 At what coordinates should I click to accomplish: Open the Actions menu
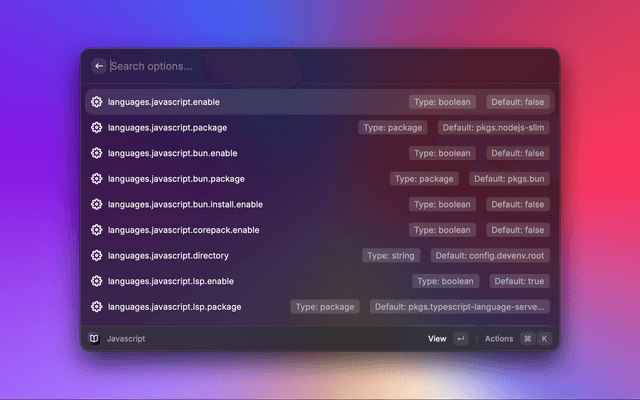coord(498,339)
